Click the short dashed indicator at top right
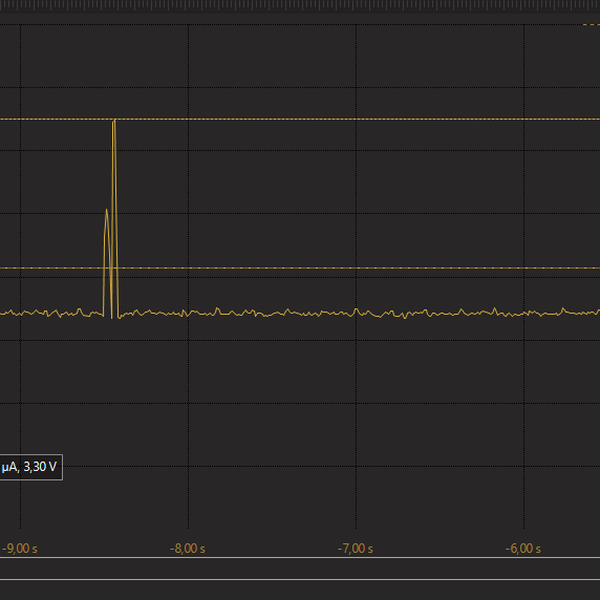 [590, 24]
